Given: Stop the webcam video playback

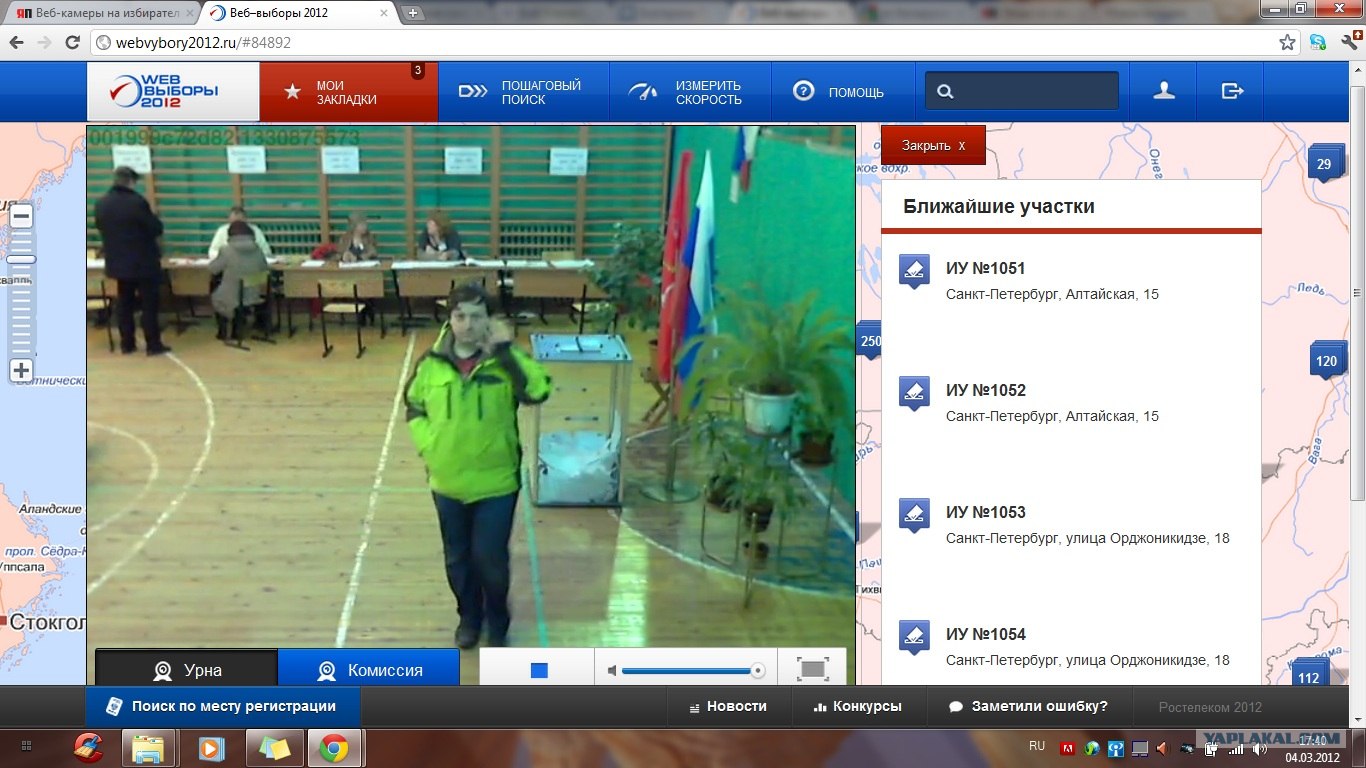Looking at the screenshot, I should 539,670.
